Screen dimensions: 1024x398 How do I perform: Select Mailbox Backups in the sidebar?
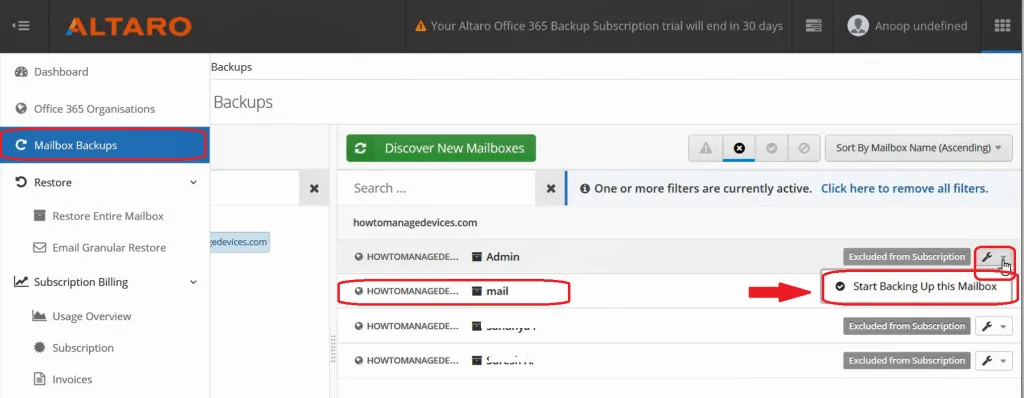tap(104, 145)
